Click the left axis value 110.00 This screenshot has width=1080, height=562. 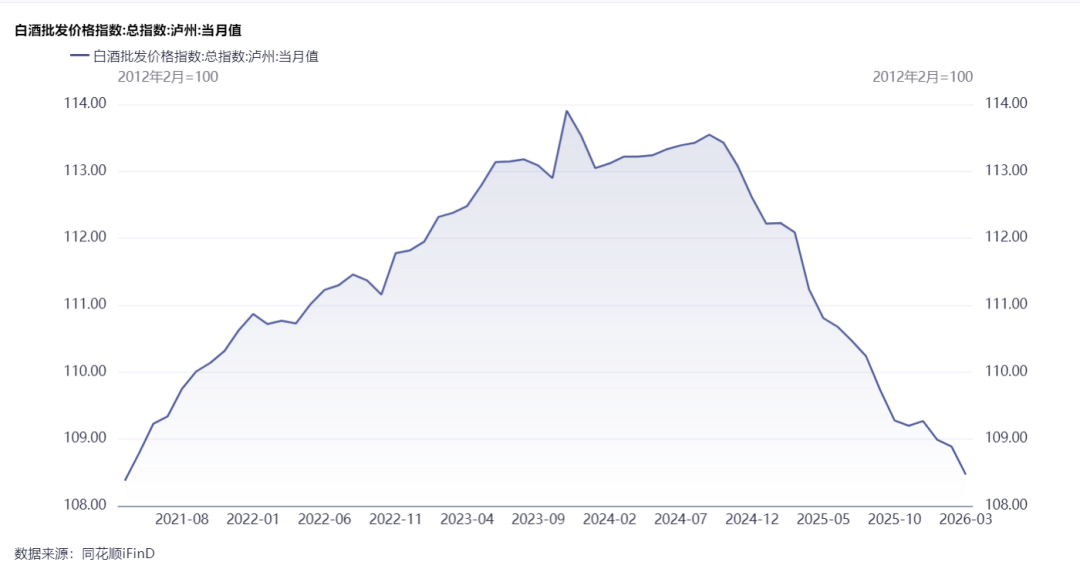point(85,371)
